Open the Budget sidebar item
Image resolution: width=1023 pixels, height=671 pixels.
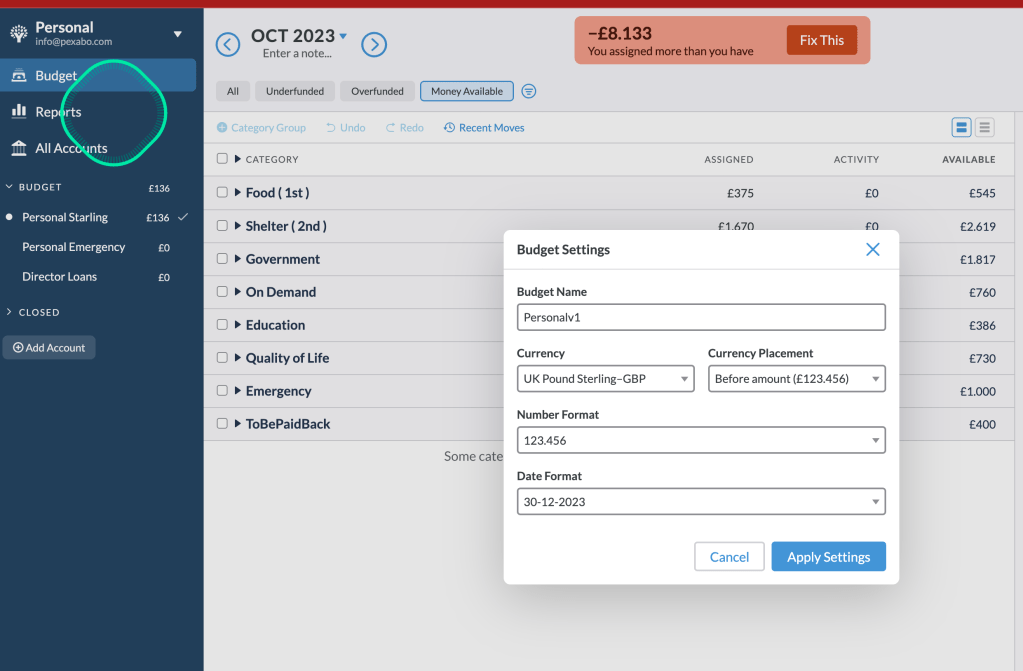(x=98, y=75)
